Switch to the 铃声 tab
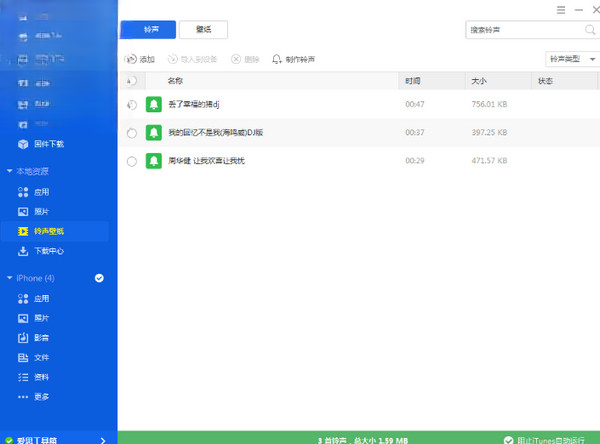Image resolution: width=600 pixels, height=444 pixels. pos(148,29)
